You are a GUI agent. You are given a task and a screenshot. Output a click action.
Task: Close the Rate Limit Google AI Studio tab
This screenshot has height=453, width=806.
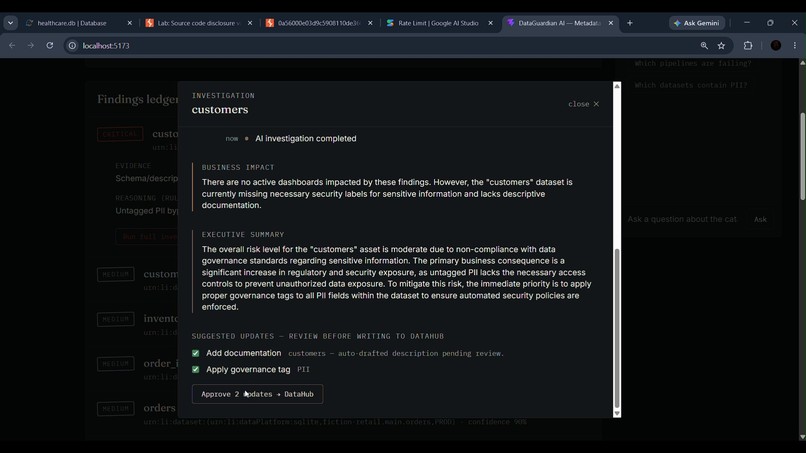(x=490, y=23)
